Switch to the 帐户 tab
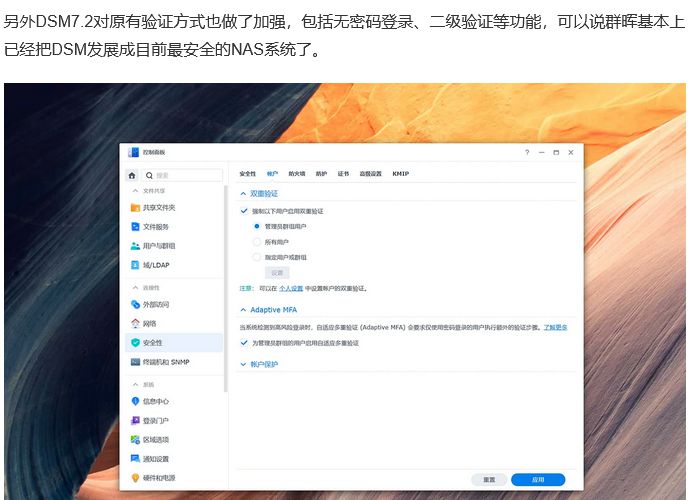Screen dimensions: 689x500 coord(272,174)
